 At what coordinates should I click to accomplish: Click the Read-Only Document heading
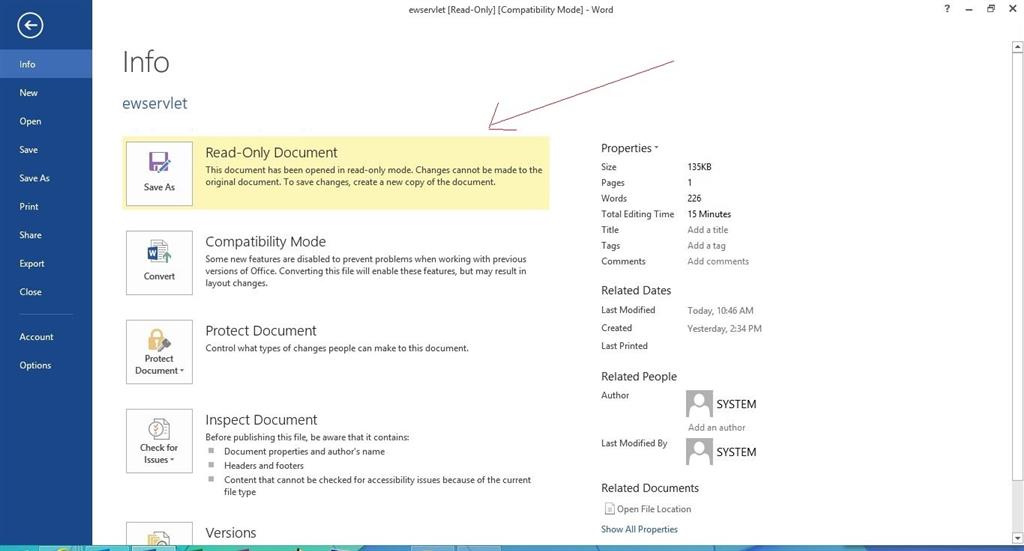coord(271,152)
